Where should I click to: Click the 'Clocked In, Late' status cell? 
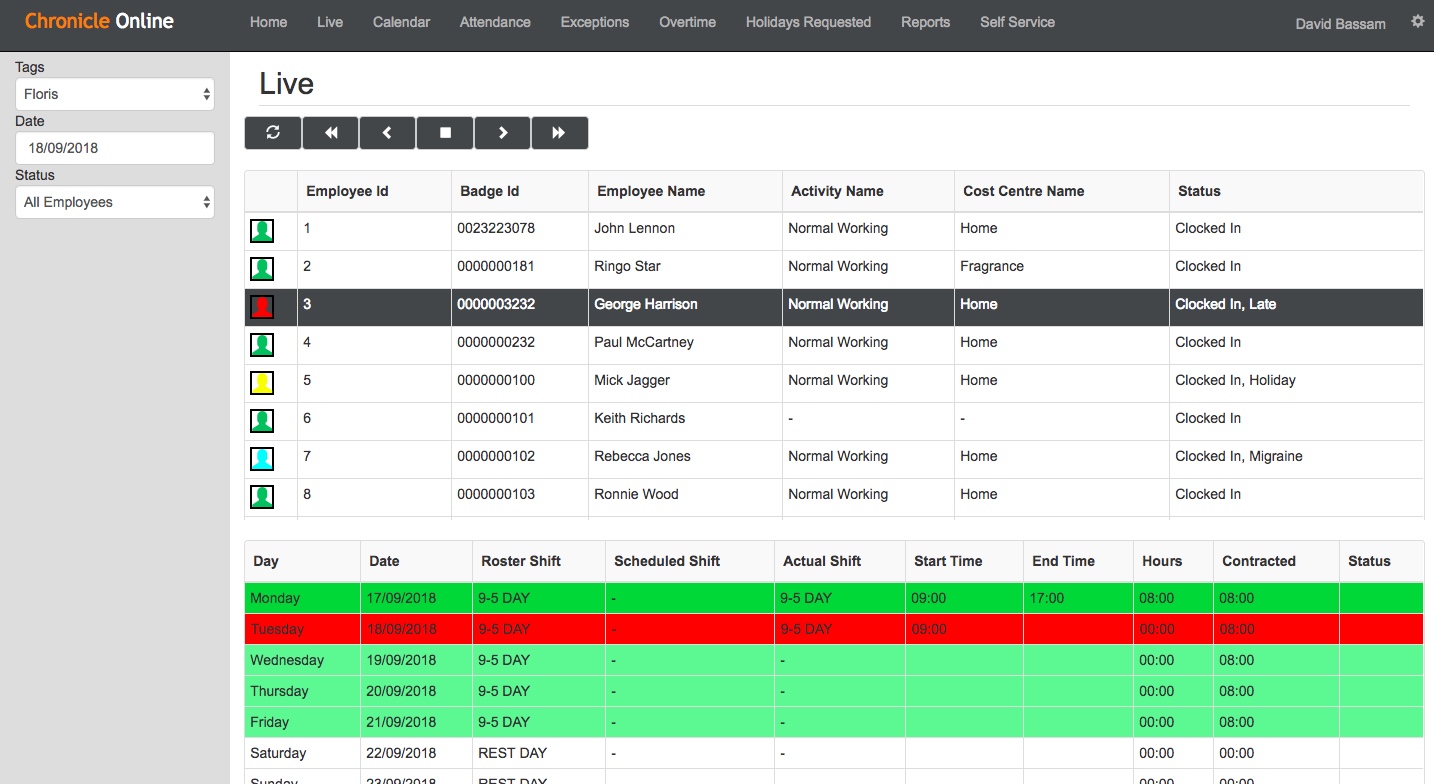click(1297, 305)
